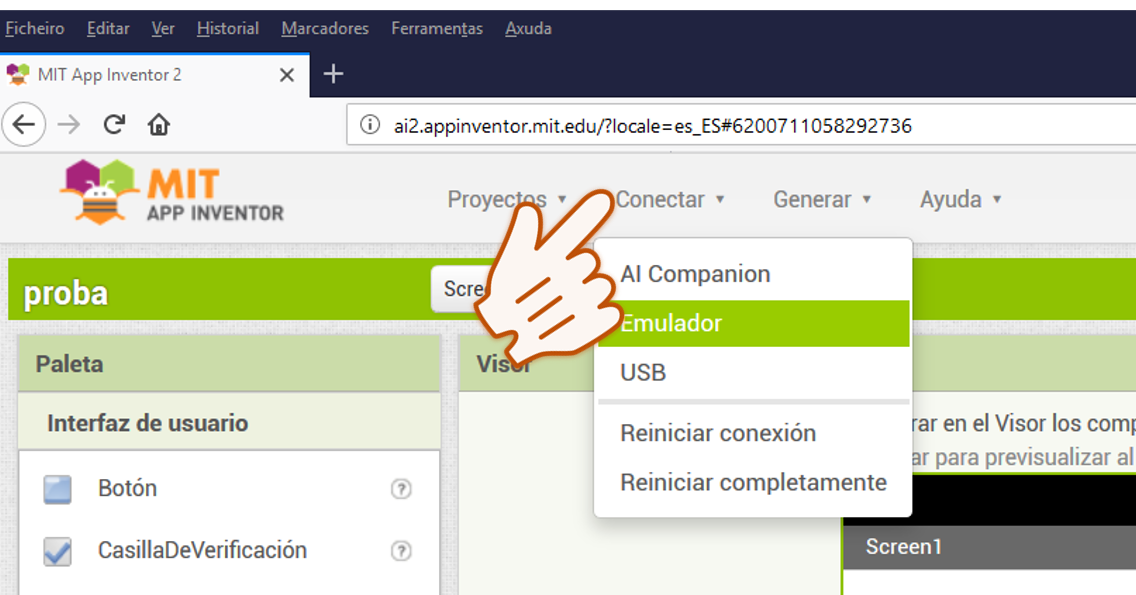Click the browser back arrow button
1136x595 pixels.
click(24, 125)
